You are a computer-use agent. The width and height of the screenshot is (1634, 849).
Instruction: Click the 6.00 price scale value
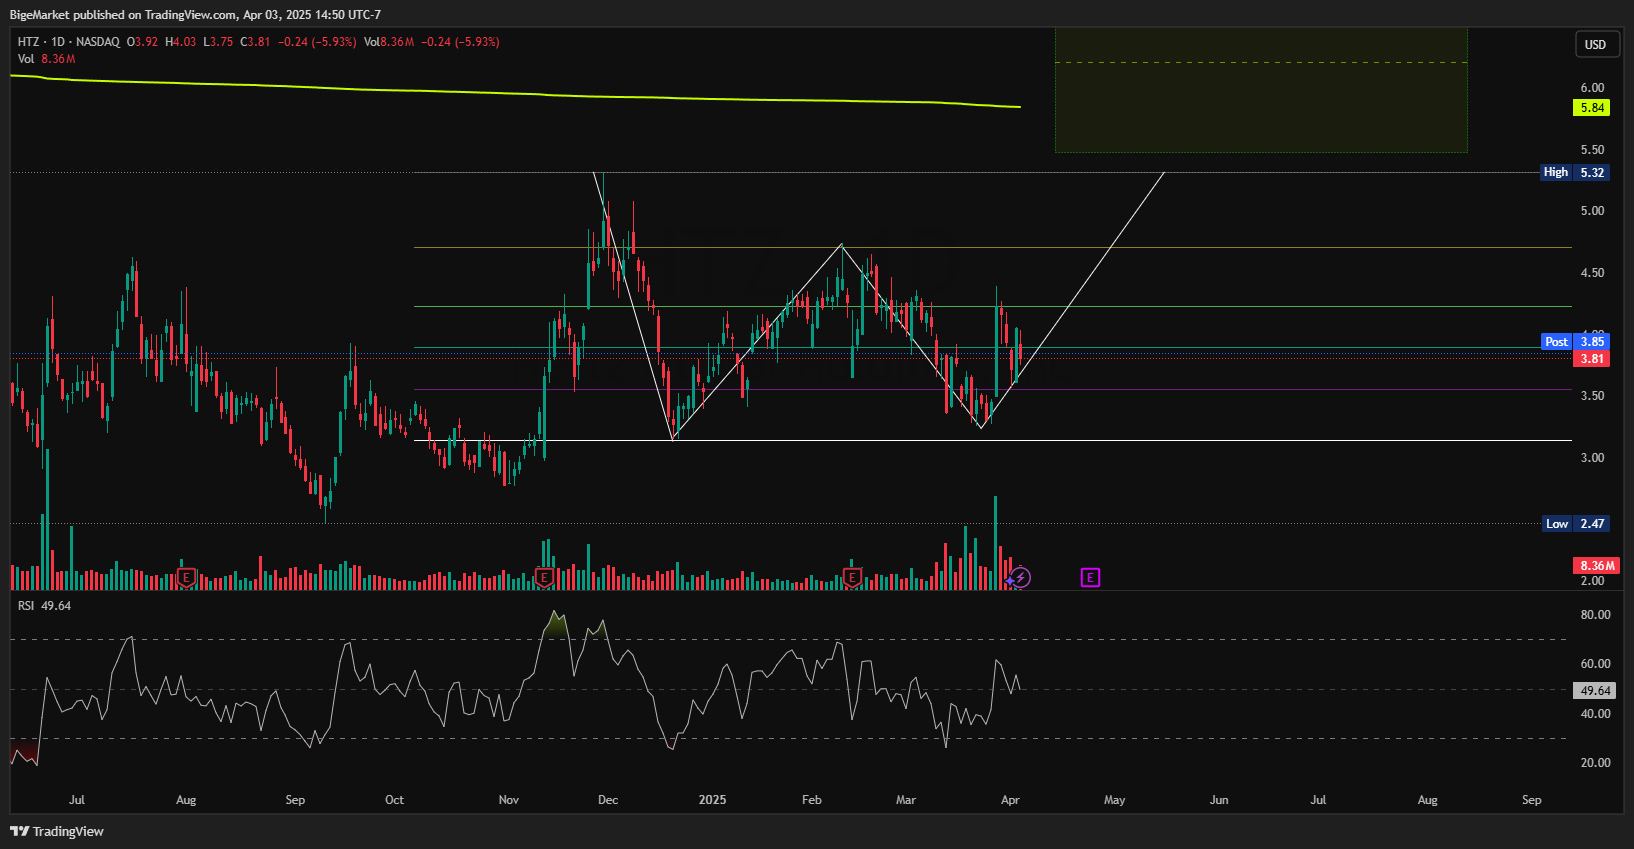[x=1592, y=88]
